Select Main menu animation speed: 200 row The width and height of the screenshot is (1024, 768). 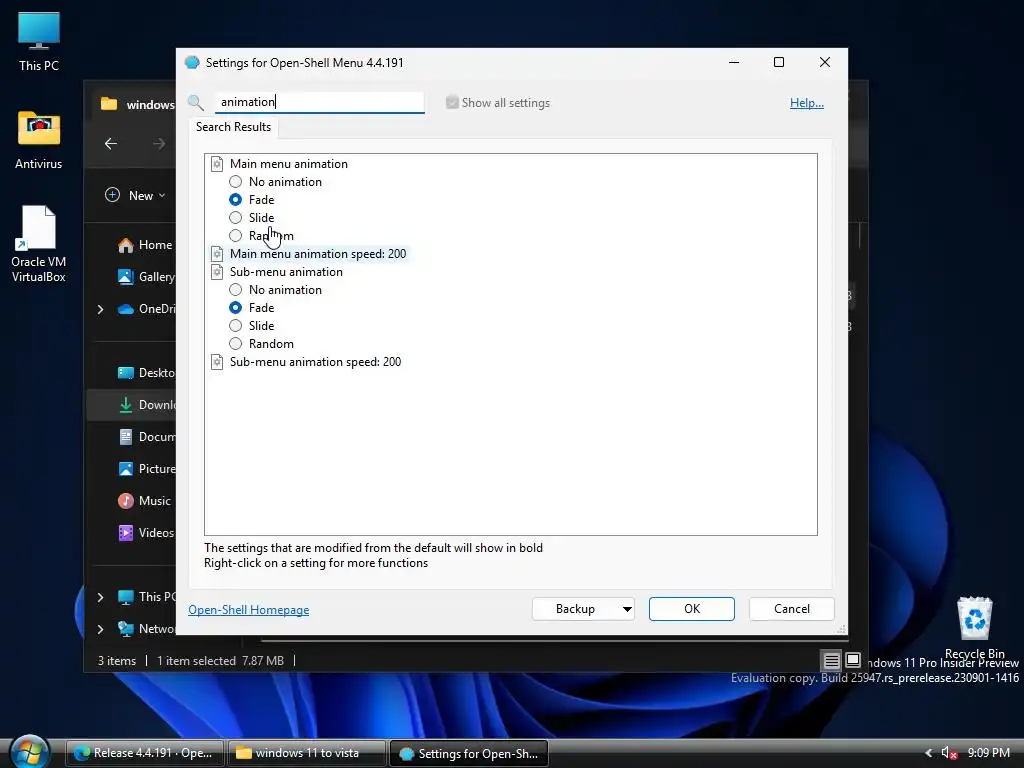(318, 254)
